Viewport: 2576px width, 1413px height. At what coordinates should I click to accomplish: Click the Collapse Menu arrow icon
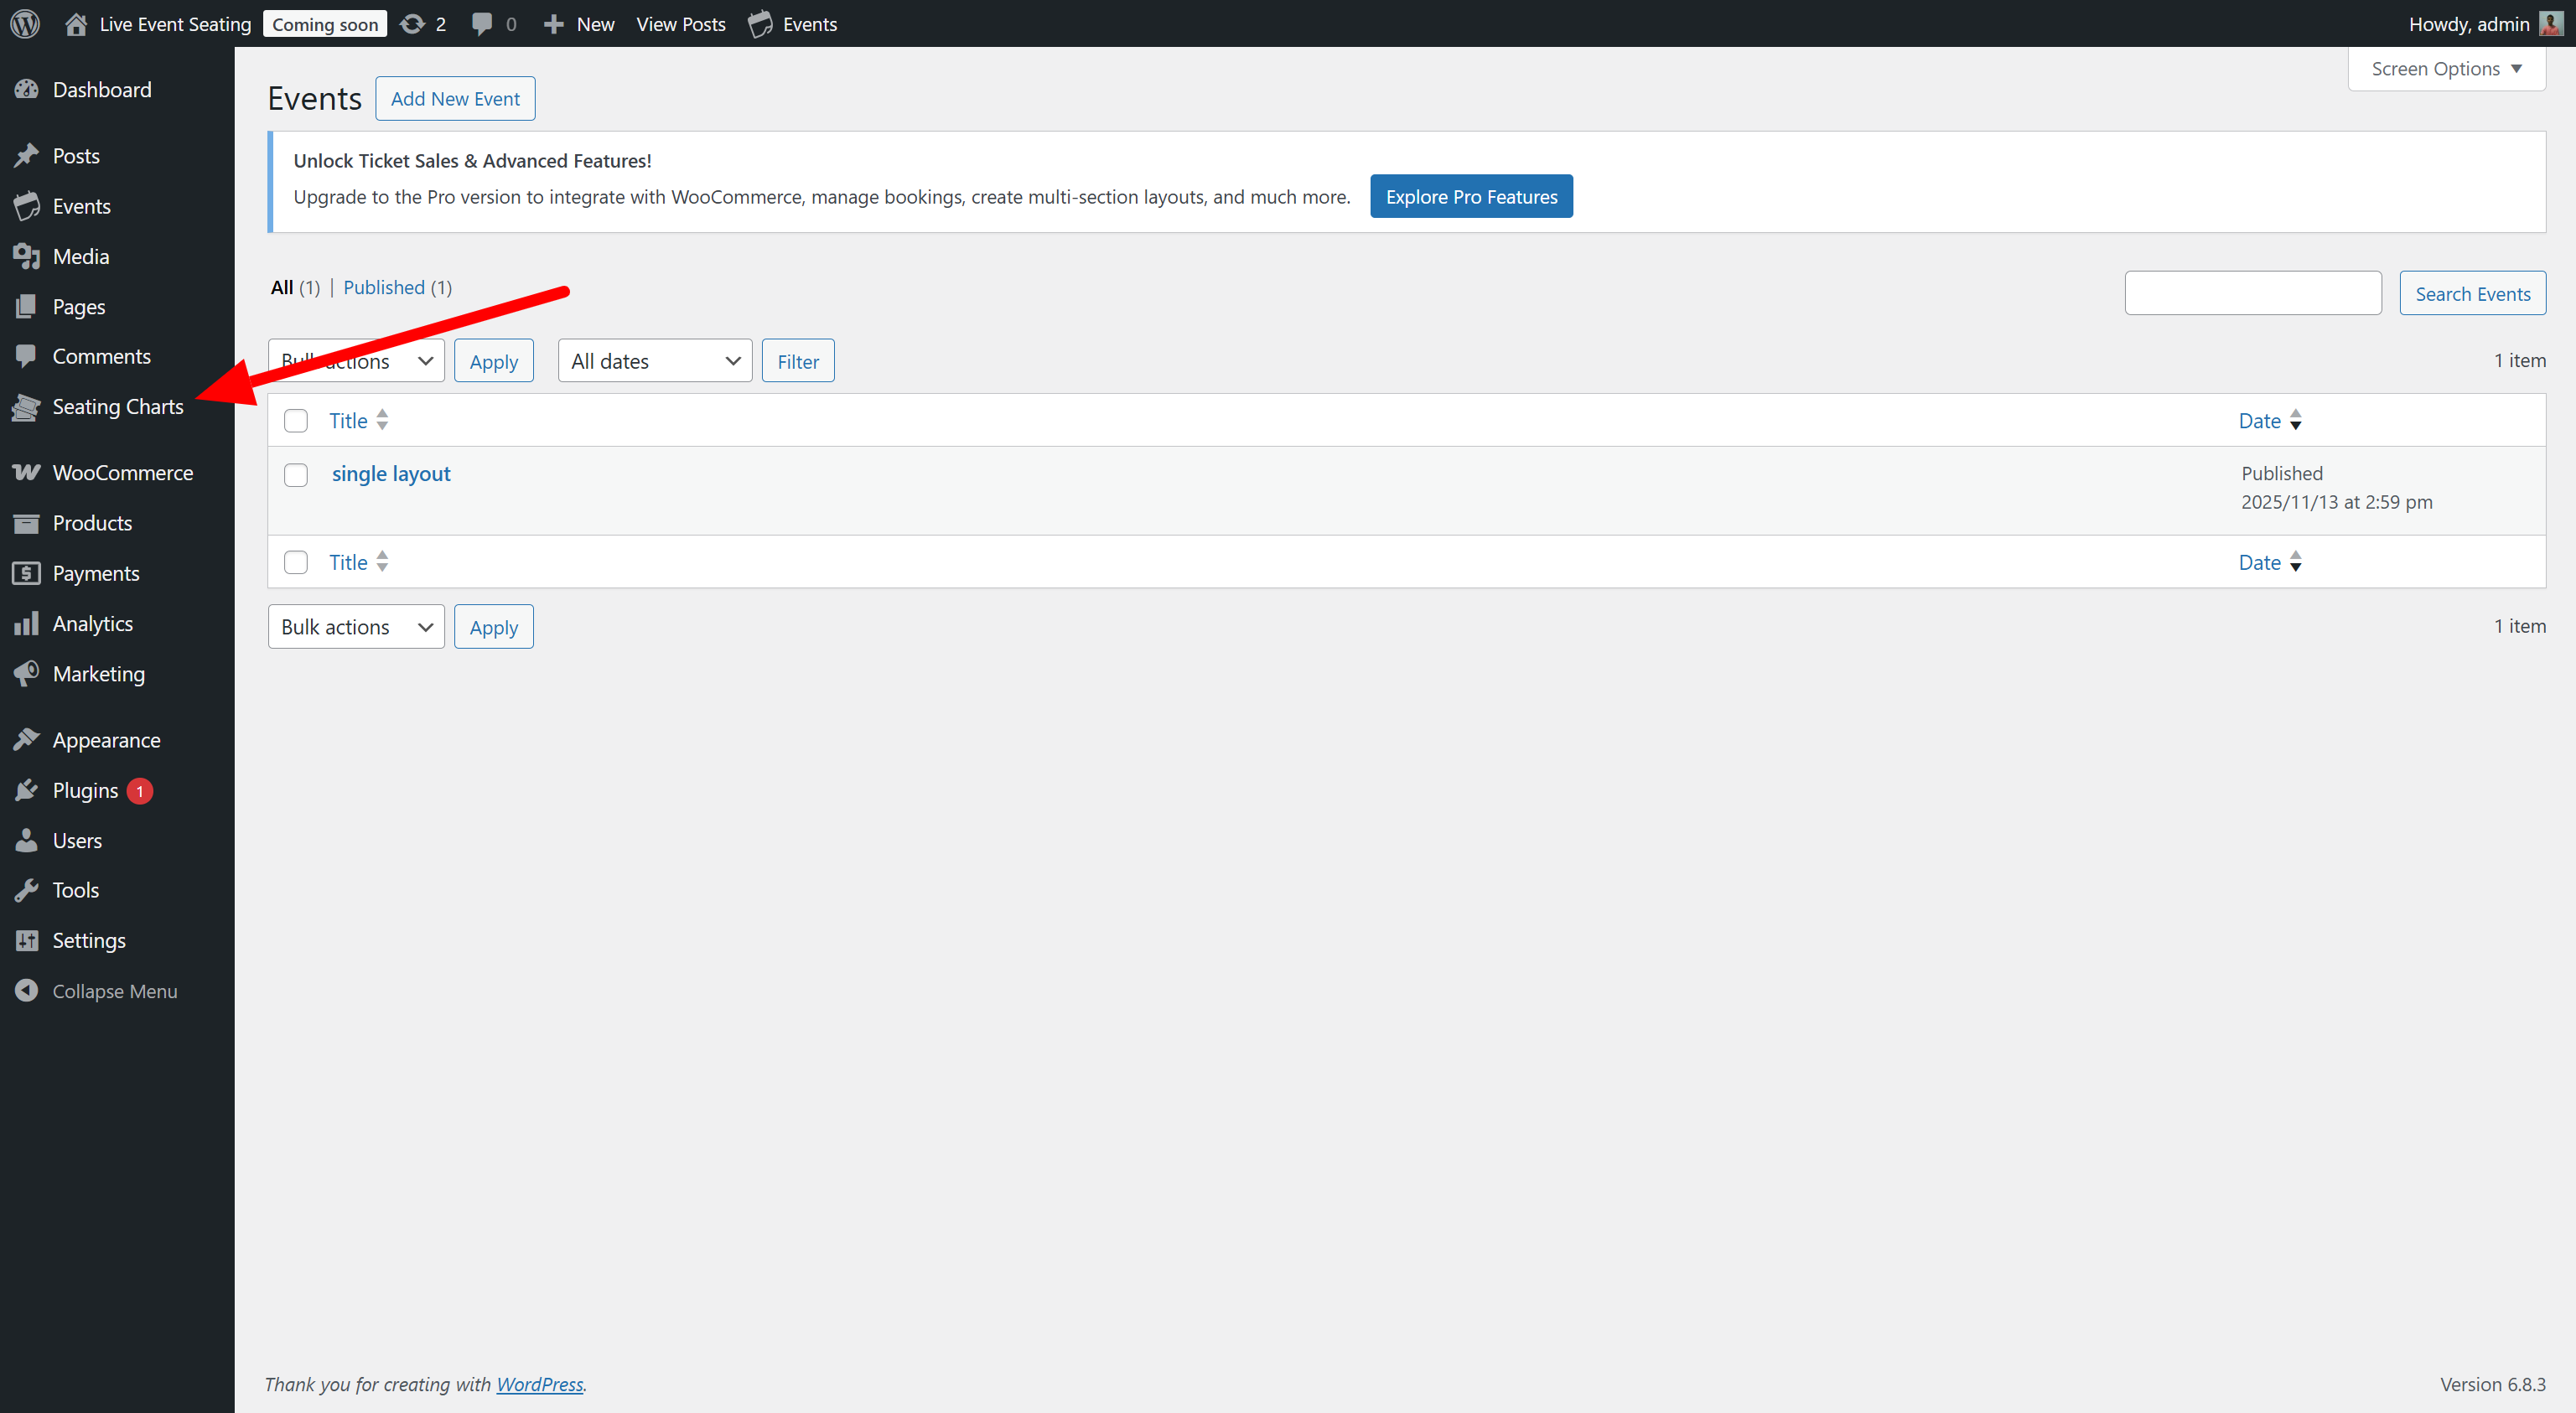[27, 990]
